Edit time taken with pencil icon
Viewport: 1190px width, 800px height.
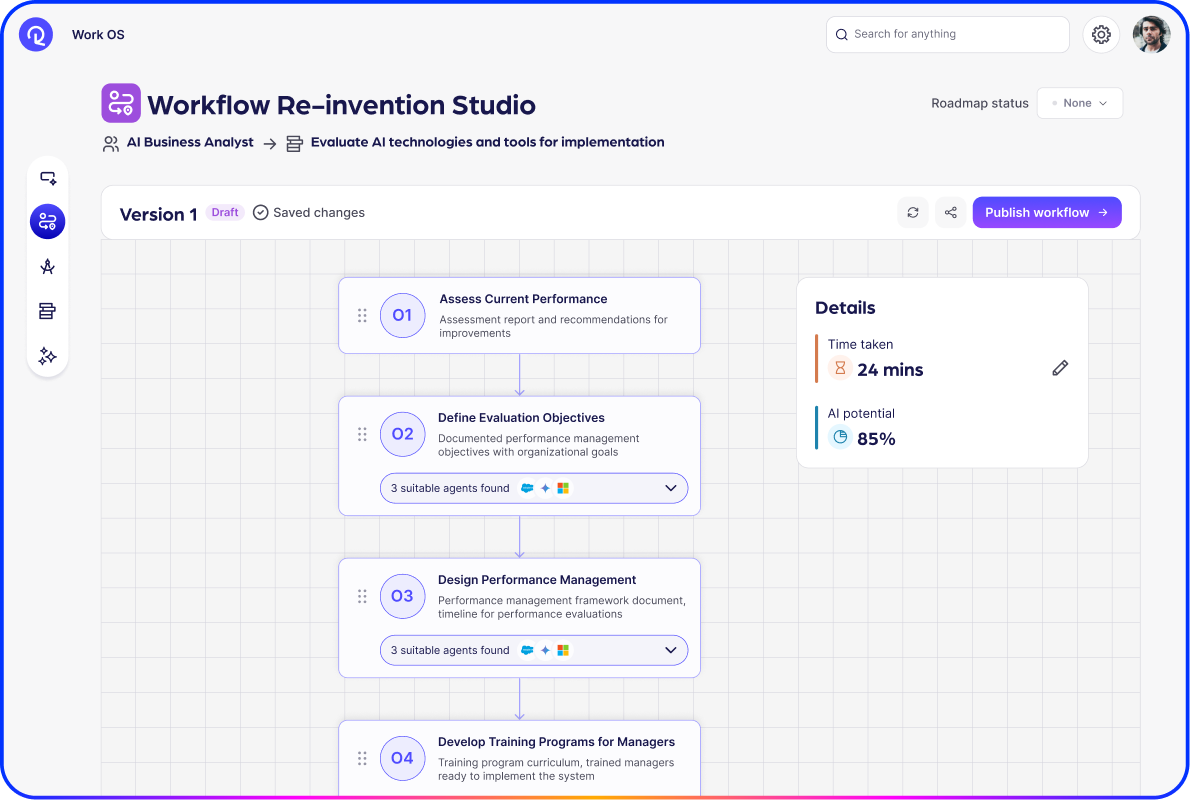pyautogui.click(x=1060, y=368)
